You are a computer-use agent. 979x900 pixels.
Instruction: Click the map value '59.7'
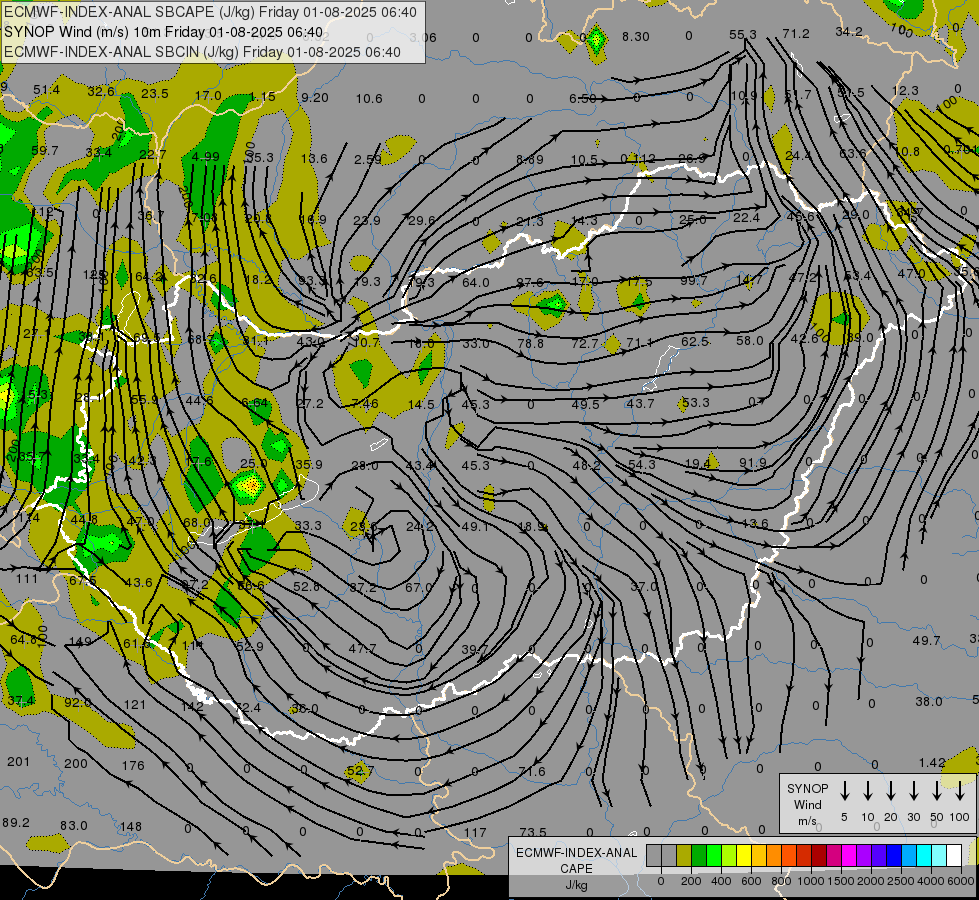44,151
